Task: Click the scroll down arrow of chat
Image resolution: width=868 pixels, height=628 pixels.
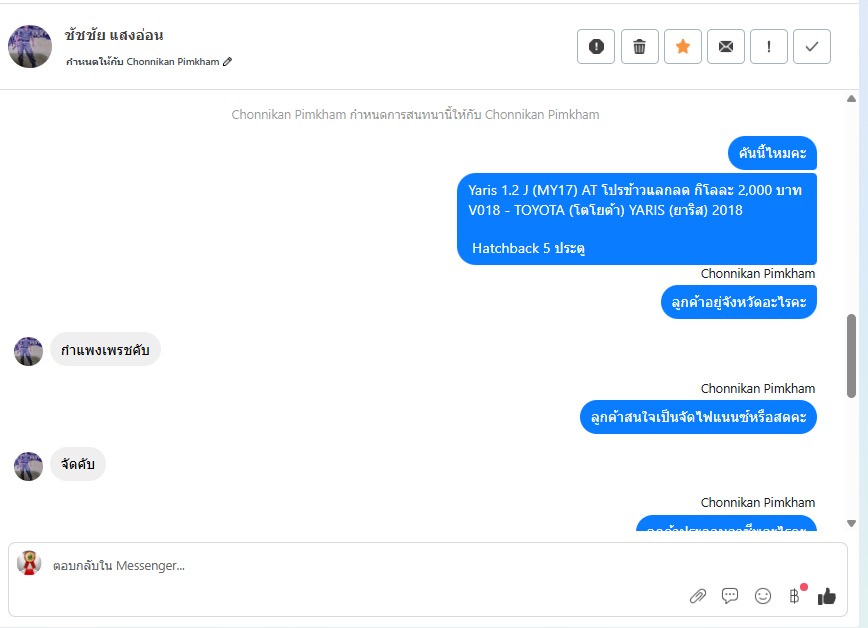Action: (851, 523)
